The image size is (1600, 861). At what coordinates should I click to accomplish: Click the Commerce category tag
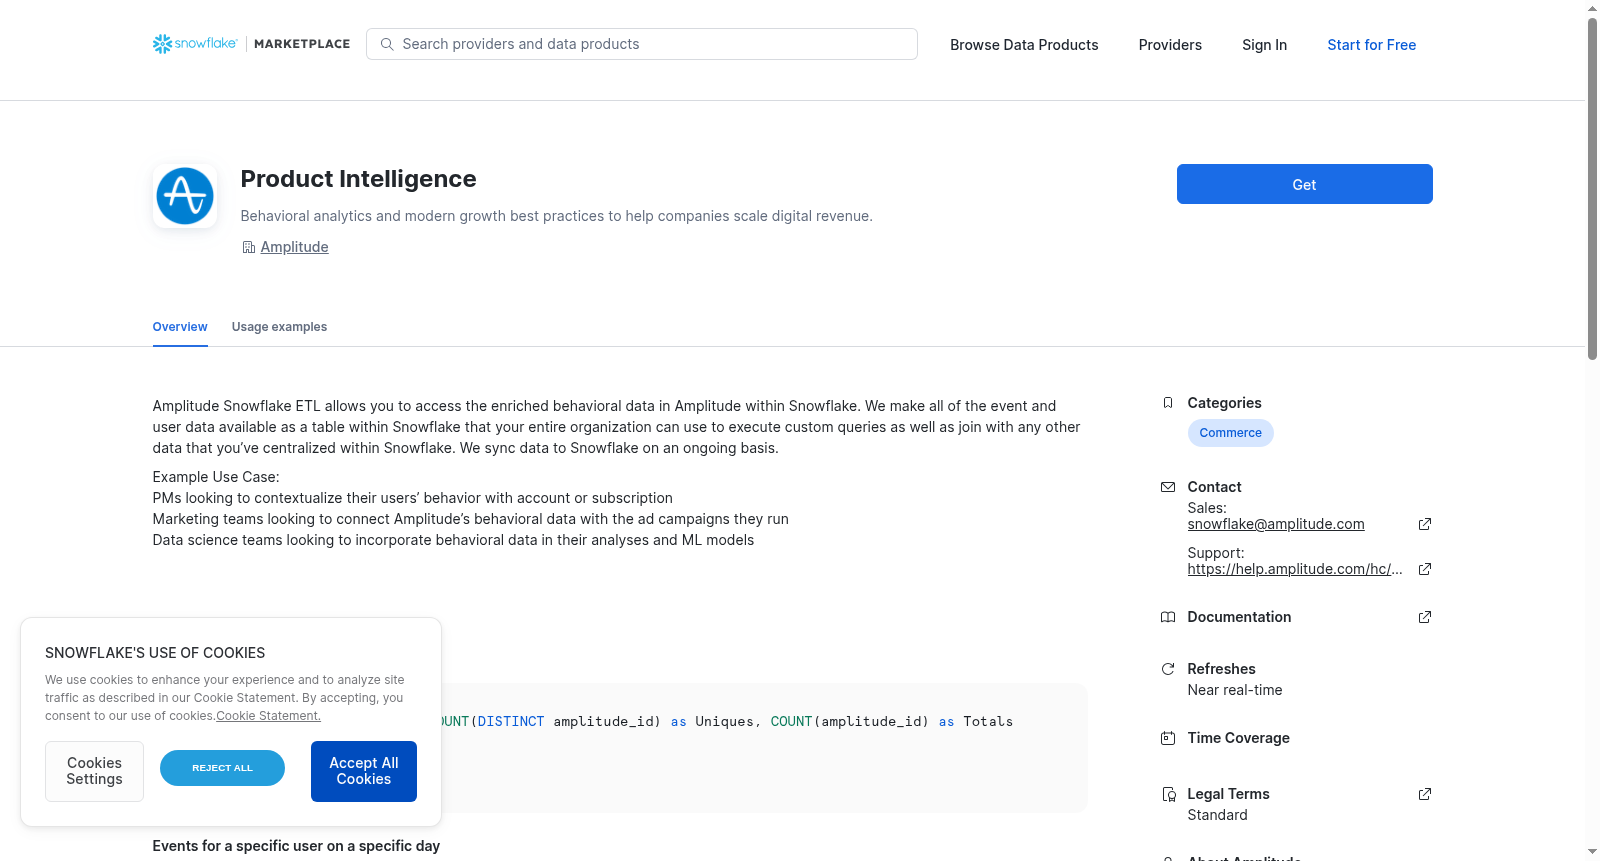1230,433
